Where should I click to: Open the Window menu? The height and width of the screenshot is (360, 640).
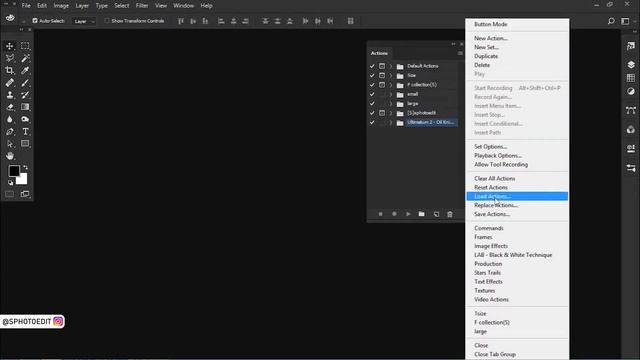(184, 6)
